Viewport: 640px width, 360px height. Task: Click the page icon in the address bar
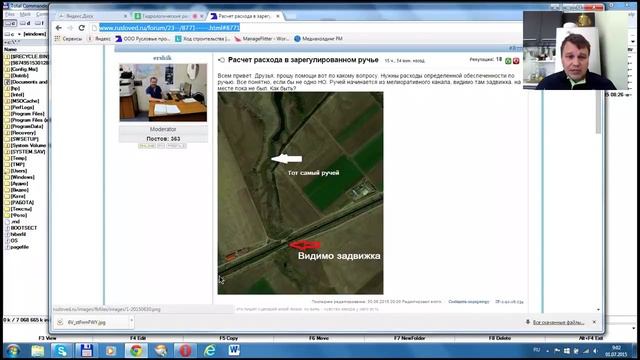click(x=94, y=28)
